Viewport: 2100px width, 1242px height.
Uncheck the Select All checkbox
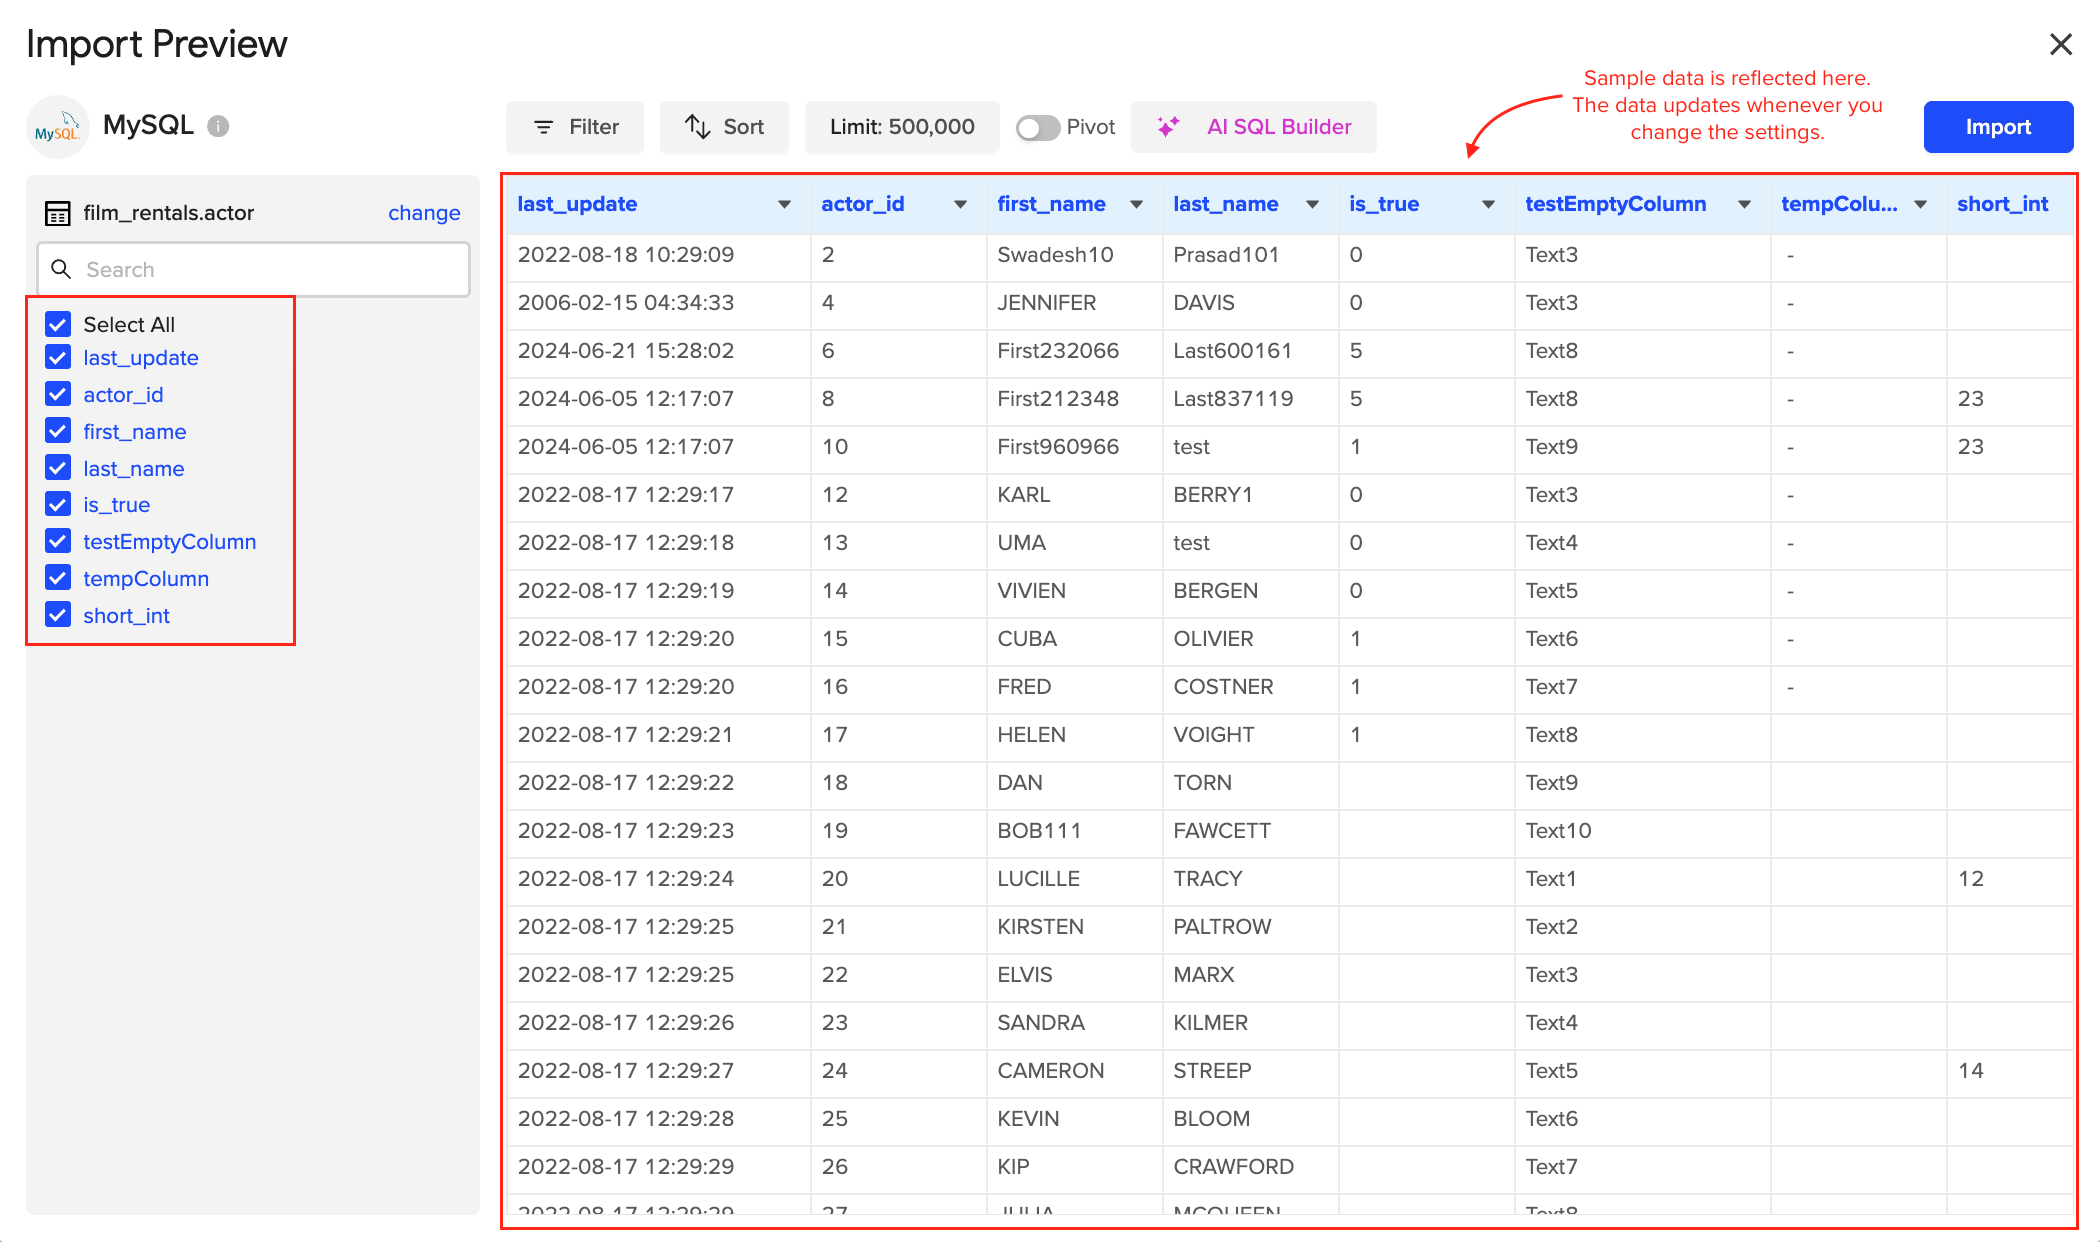pos(57,323)
